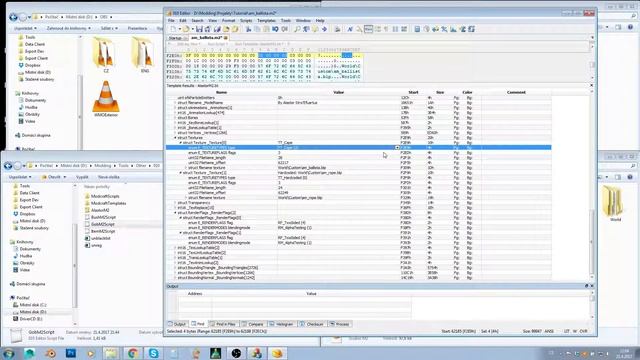Click the Copy toolbar icon
This screenshot has width=640, height=360.
pos(257,29)
